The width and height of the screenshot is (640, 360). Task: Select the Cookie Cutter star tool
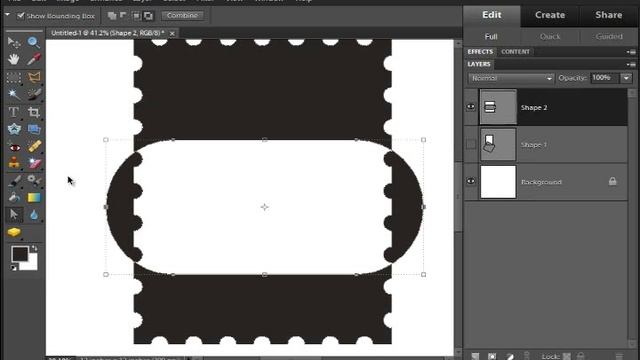14,129
